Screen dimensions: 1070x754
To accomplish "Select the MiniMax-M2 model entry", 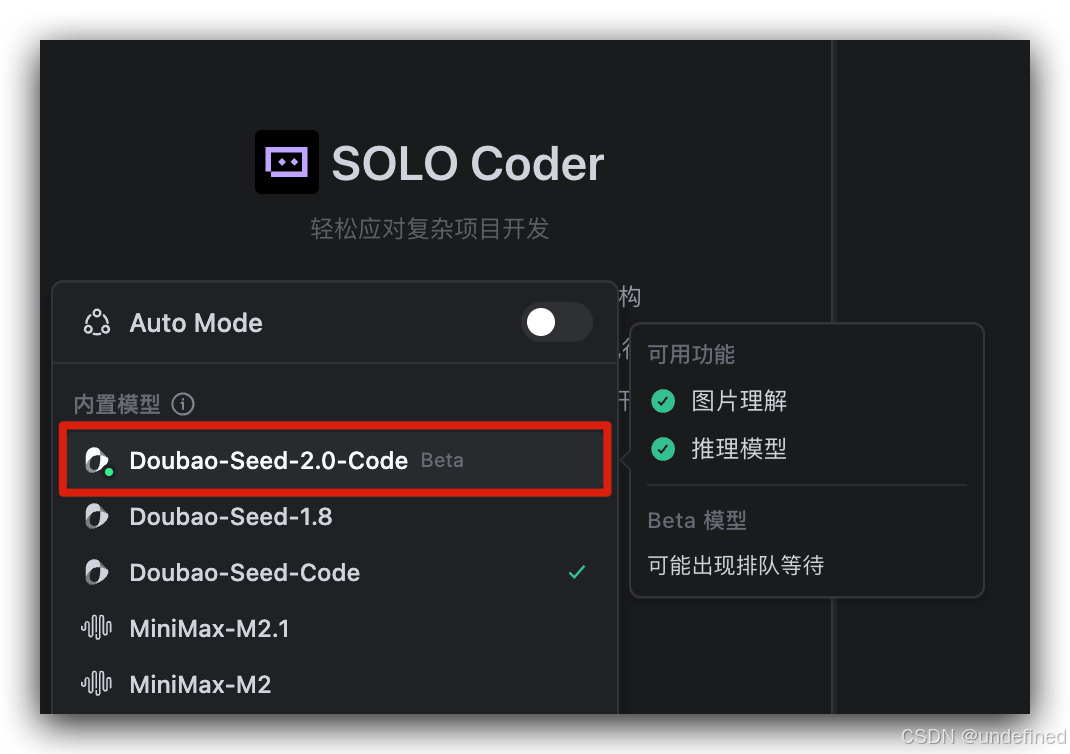I will [x=200, y=684].
